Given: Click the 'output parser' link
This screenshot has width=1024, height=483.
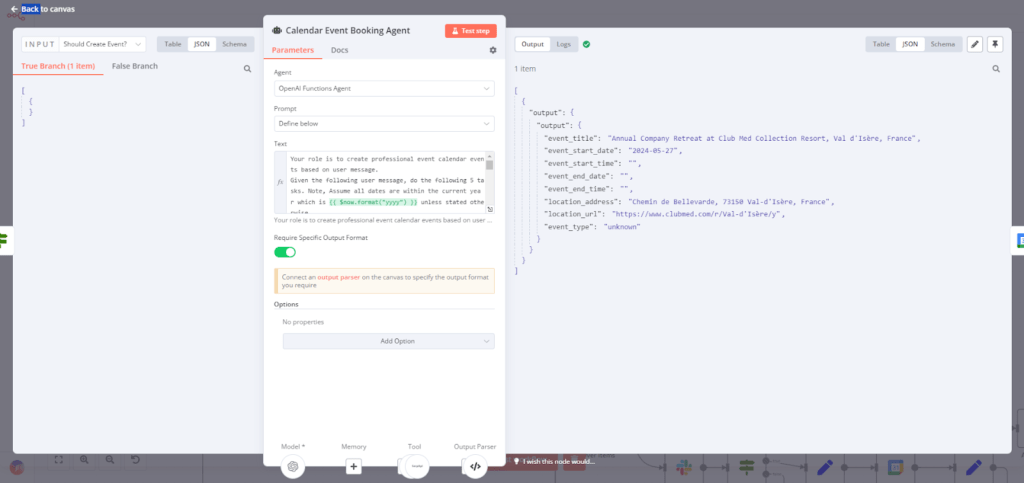Looking at the screenshot, I should [x=342, y=275].
